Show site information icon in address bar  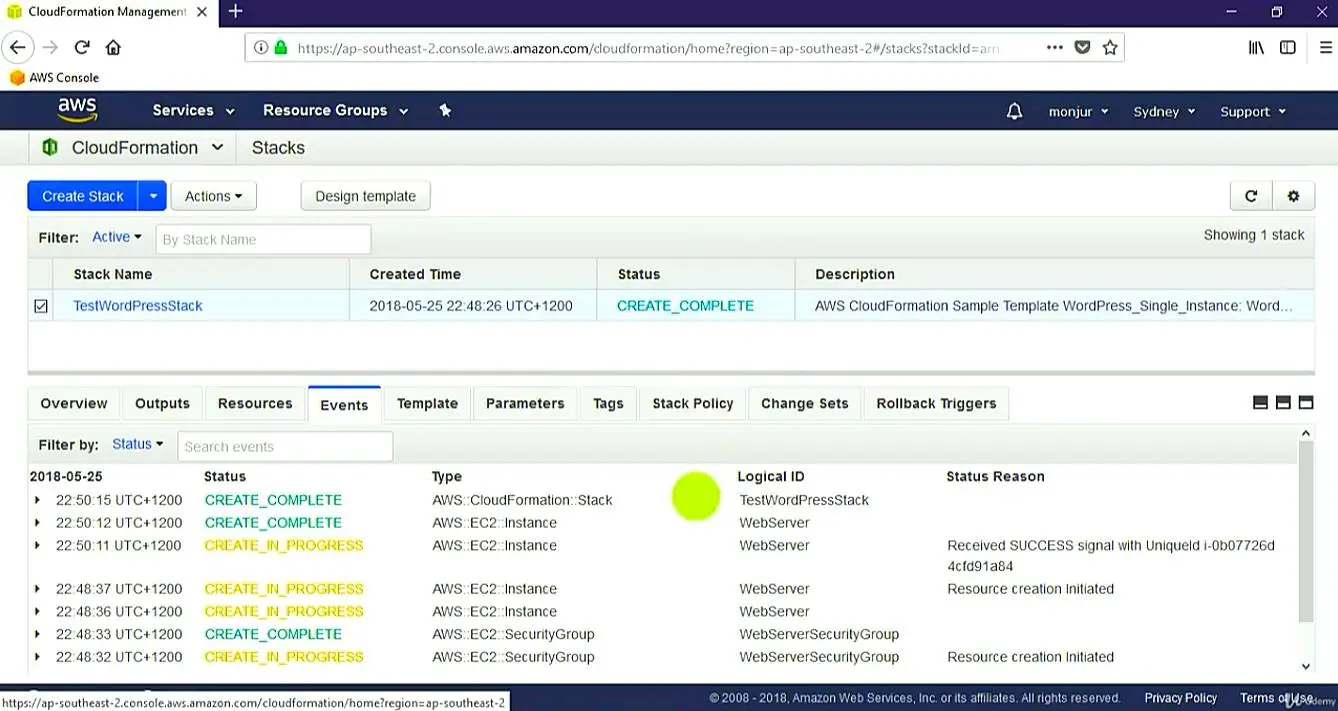[261, 47]
